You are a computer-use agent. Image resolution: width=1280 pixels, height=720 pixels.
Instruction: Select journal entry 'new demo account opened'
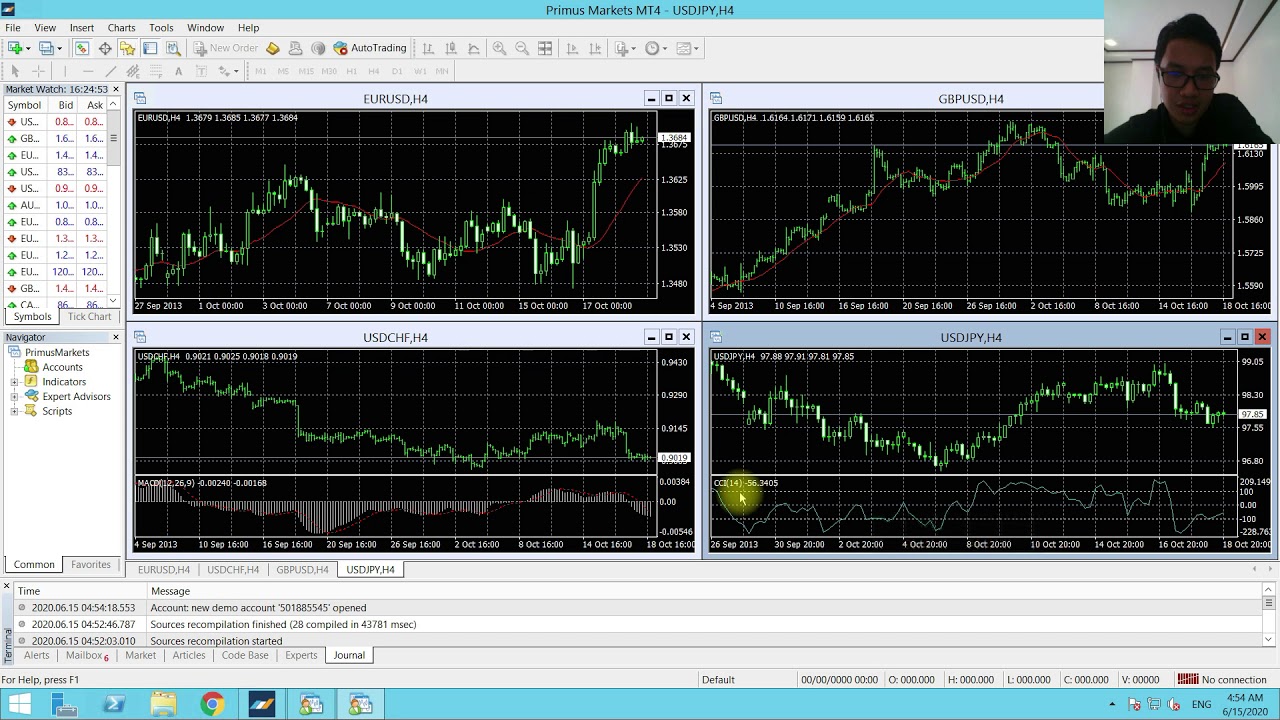coord(640,607)
